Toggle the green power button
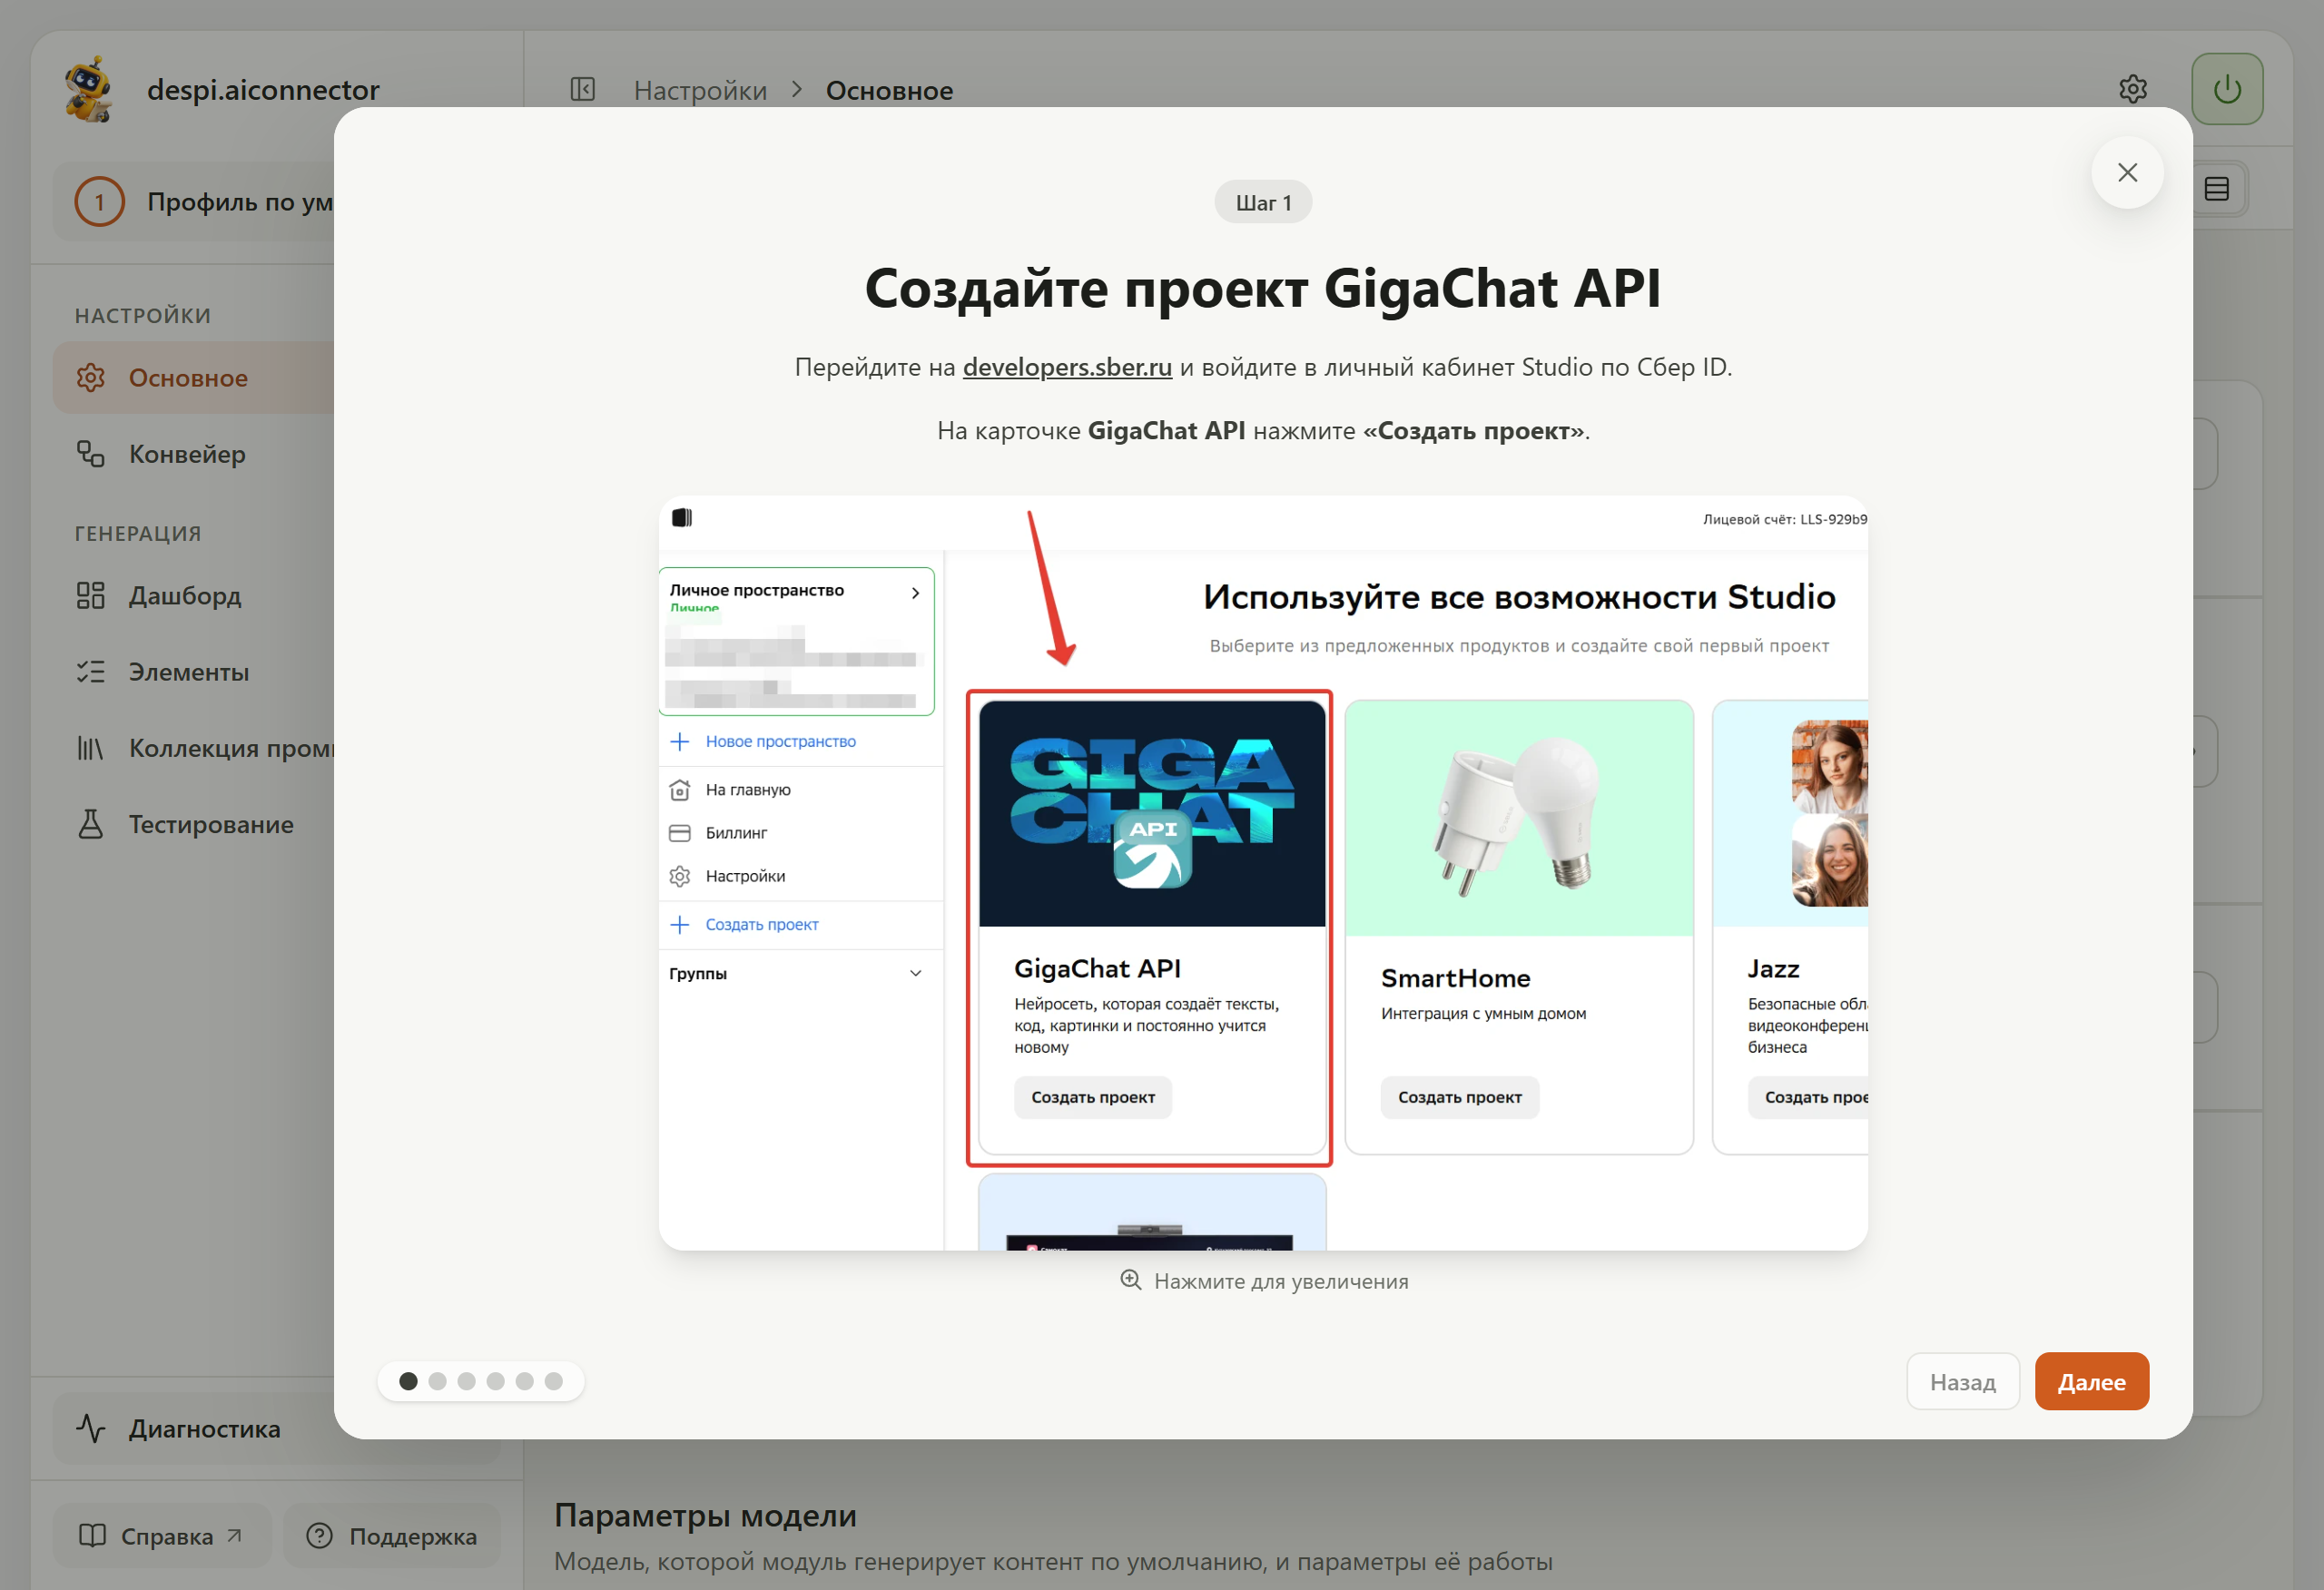2324x1590 pixels. (2227, 89)
